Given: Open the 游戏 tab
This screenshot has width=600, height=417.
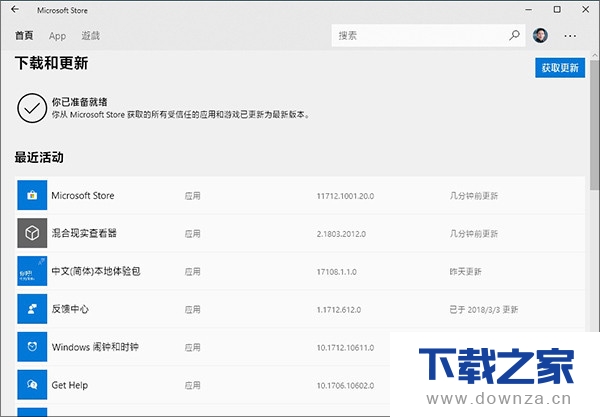Looking at the screenshot, I should tap(90, 36).
